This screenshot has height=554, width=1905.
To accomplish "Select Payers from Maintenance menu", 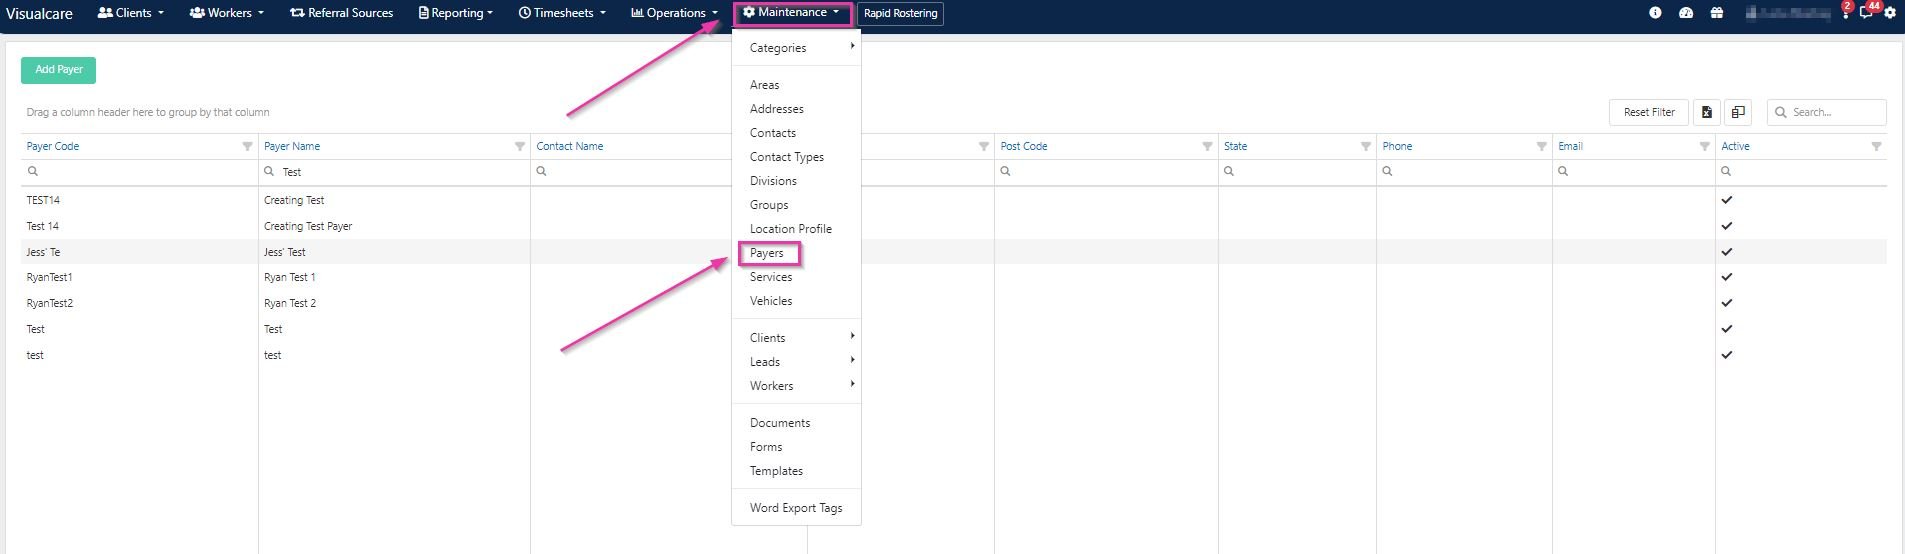I will pos(767,253).
